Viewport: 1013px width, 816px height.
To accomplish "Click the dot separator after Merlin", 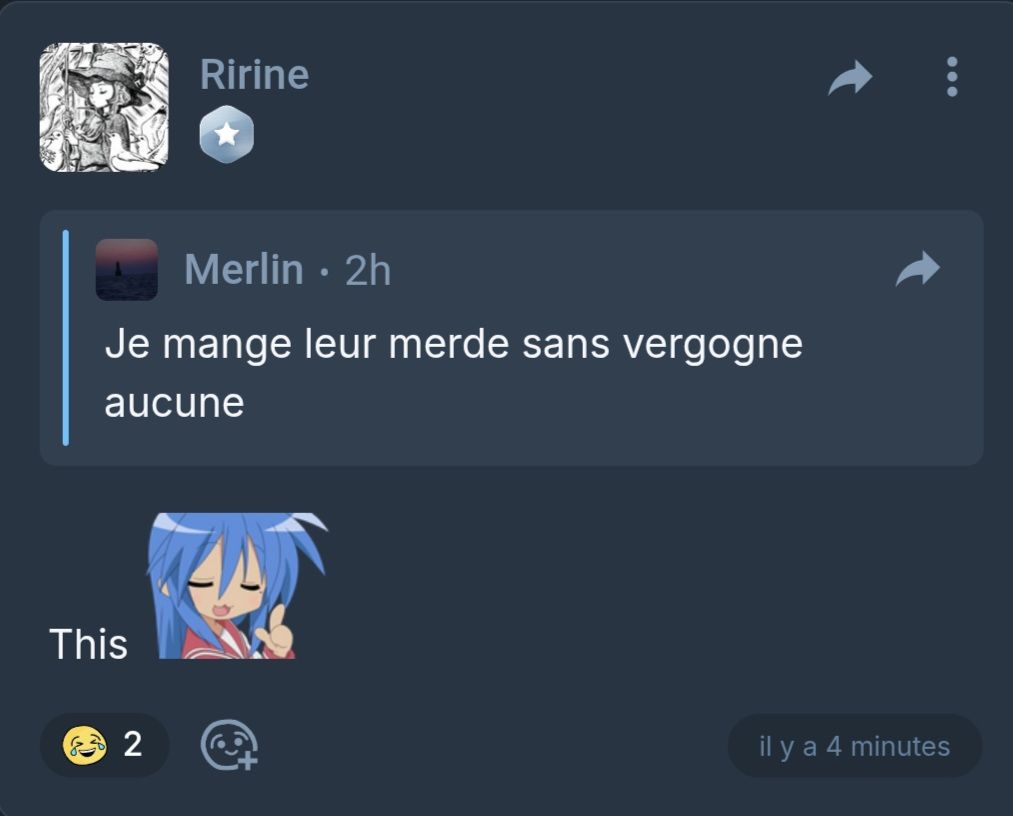I will coord(324,270).
